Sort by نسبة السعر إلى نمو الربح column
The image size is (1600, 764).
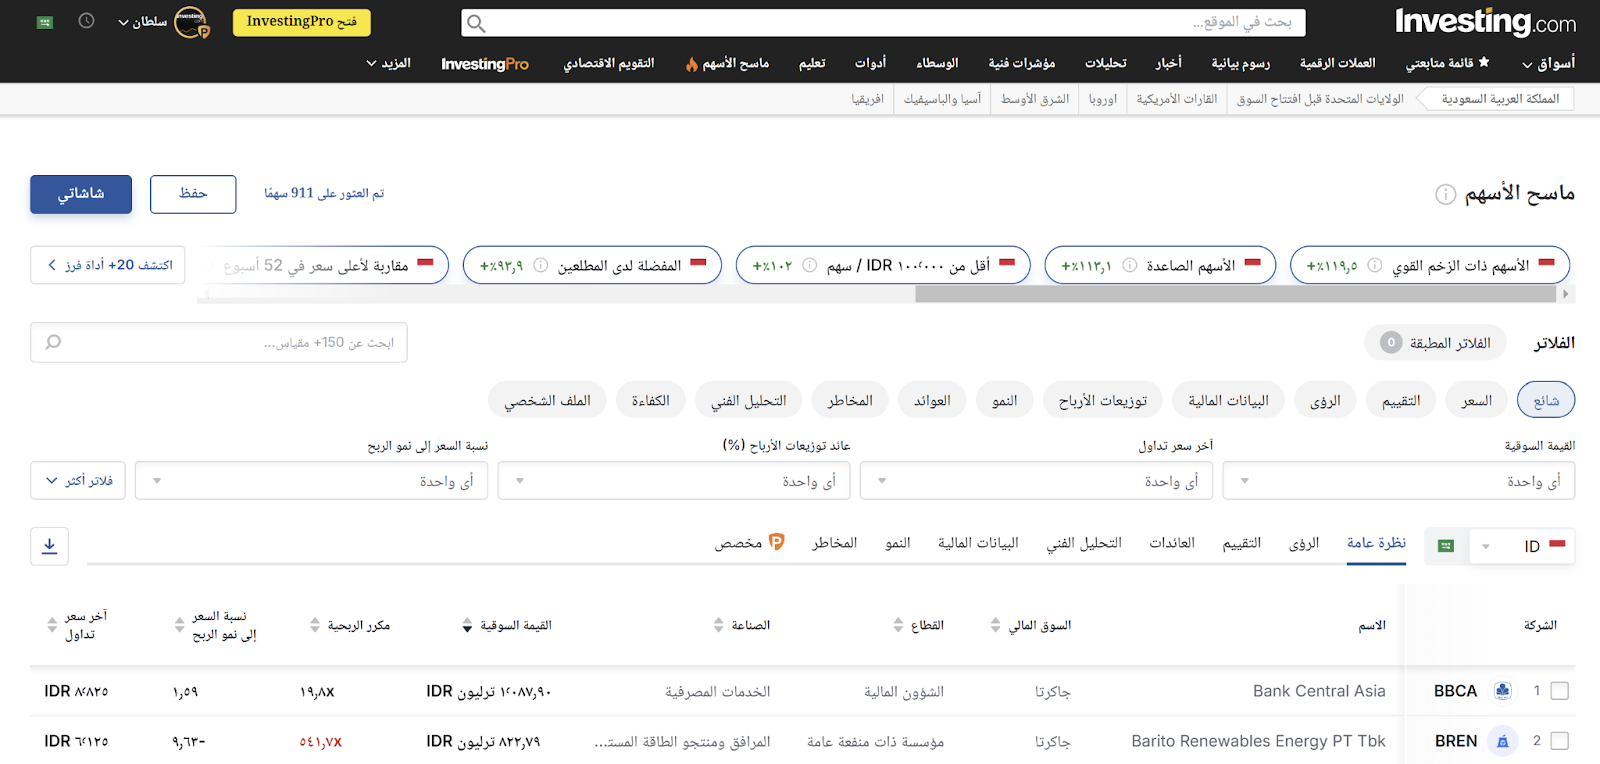pyautogui.click(x=180, y=625)
